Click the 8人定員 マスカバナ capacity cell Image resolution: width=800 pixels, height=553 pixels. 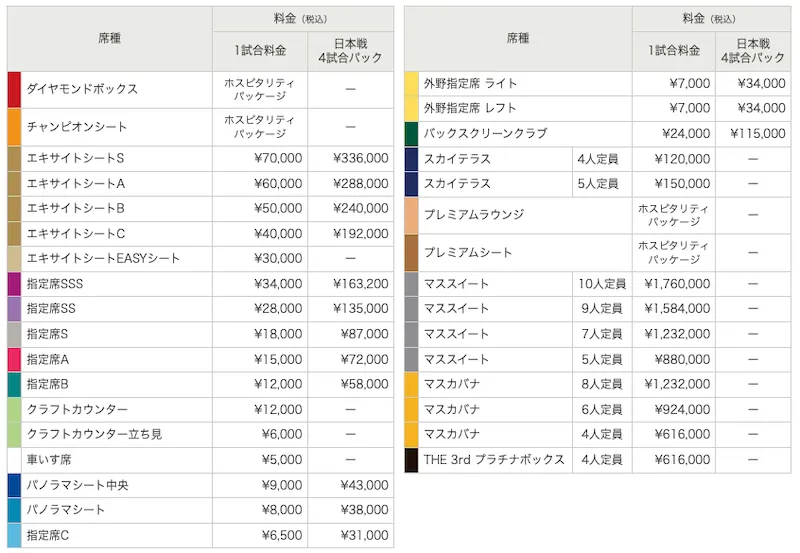click(x=602, y=384)
